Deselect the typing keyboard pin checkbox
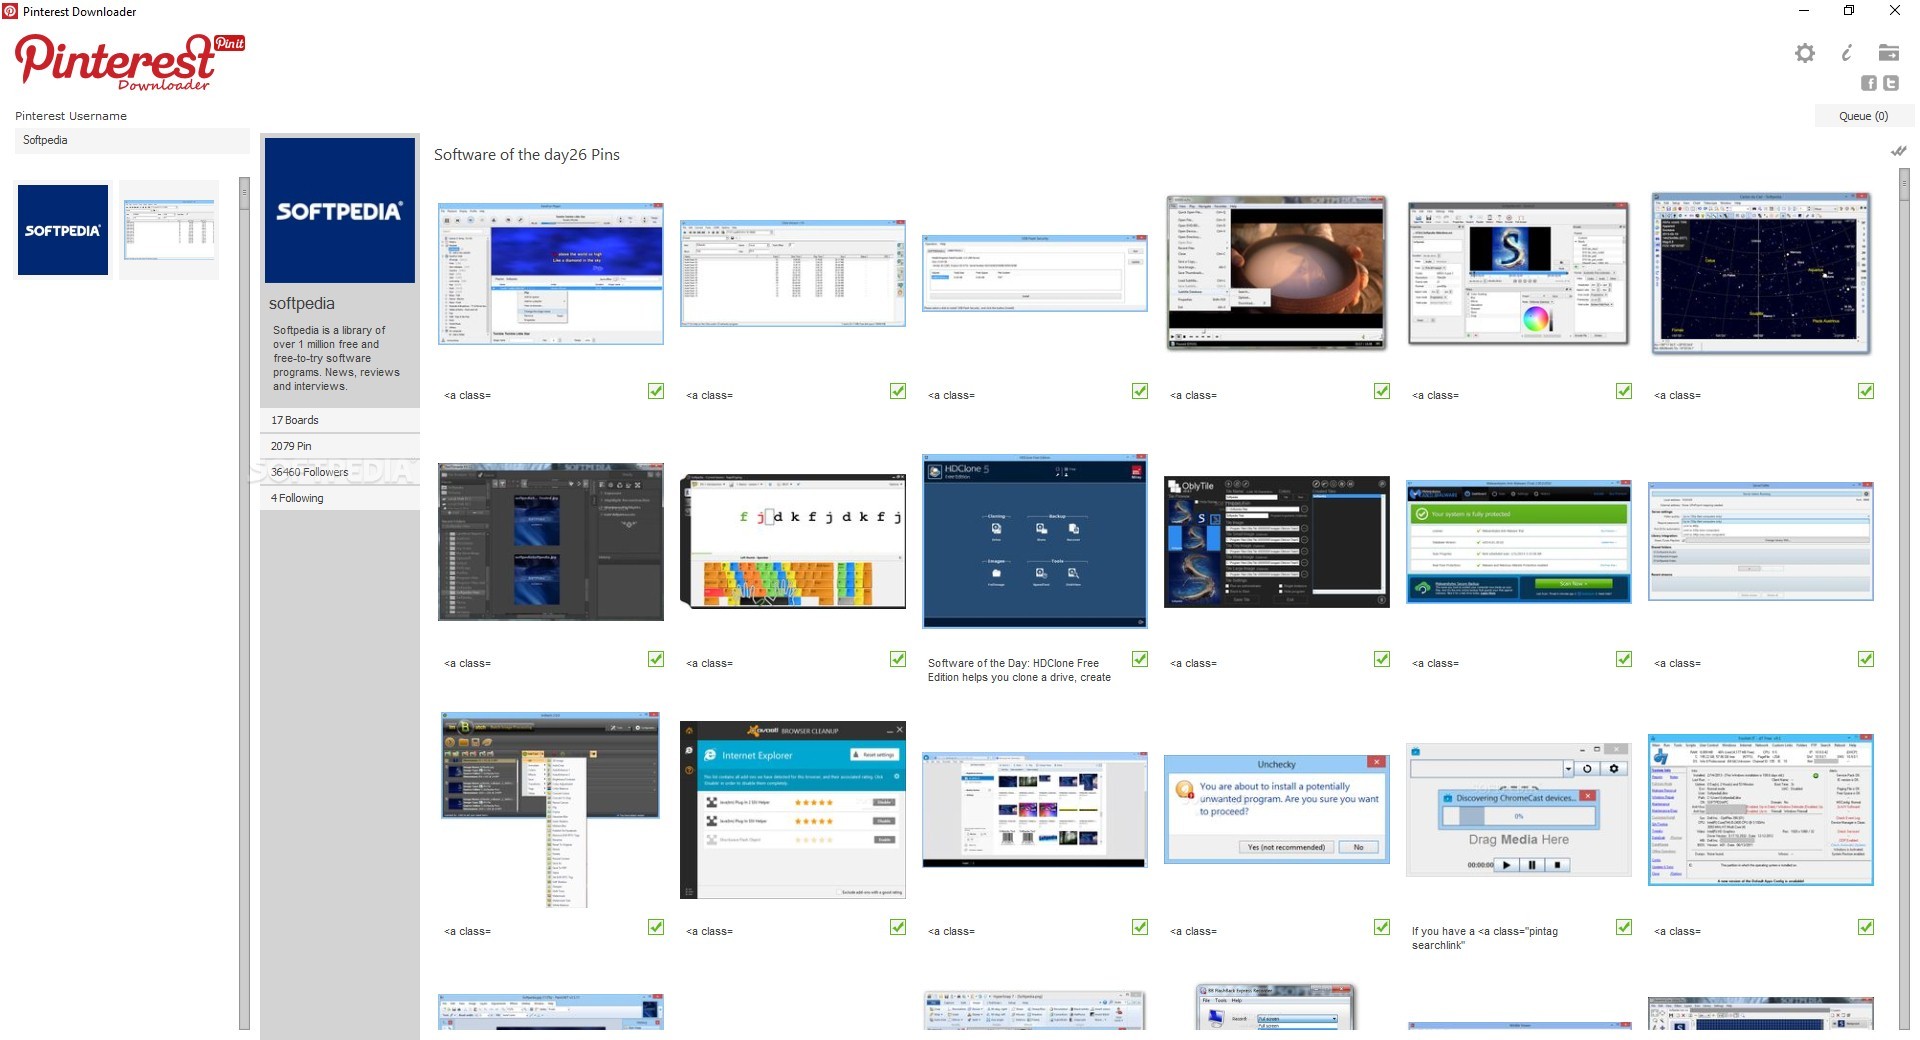The width and height of the screenshot is (1920, 1040). (x=898, y=659)
